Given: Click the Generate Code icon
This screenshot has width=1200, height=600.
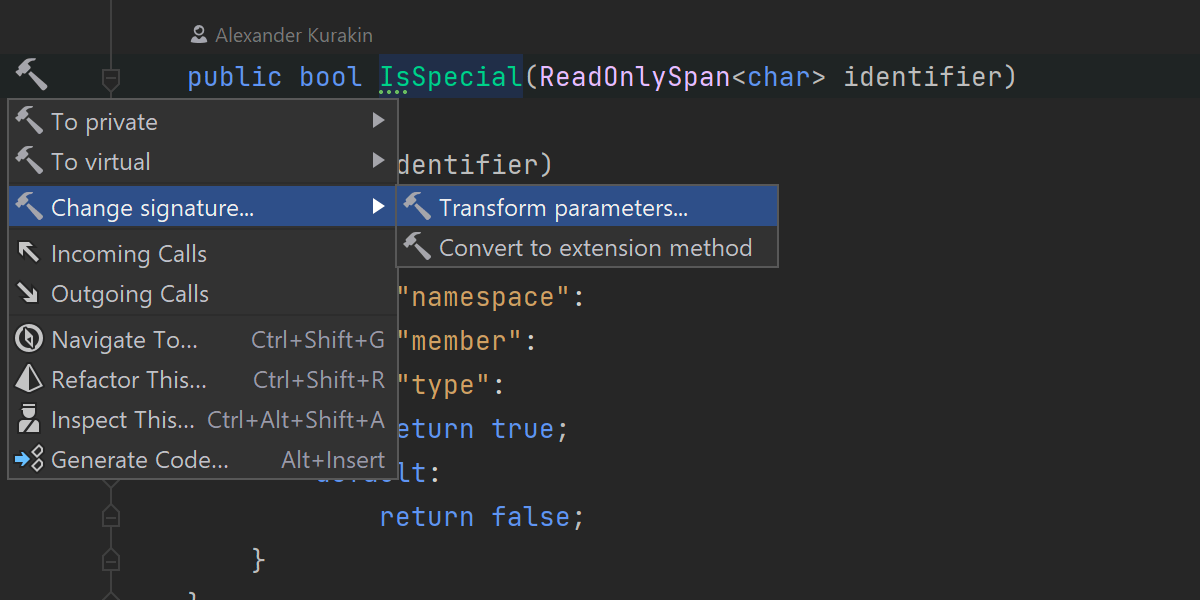Looking at the screenshot, I should [x=29, y=460].
